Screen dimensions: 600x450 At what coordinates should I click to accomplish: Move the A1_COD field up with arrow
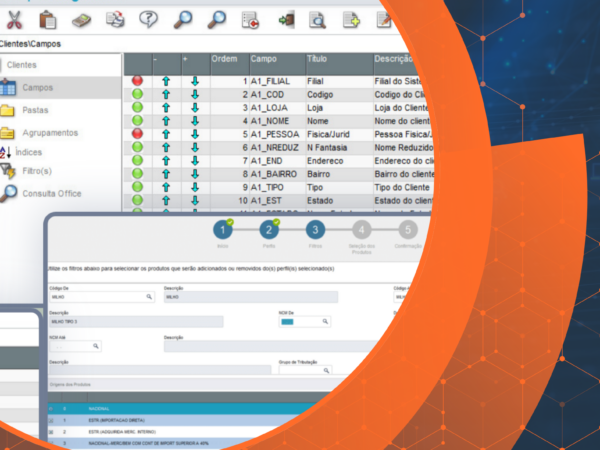point(165,93)
